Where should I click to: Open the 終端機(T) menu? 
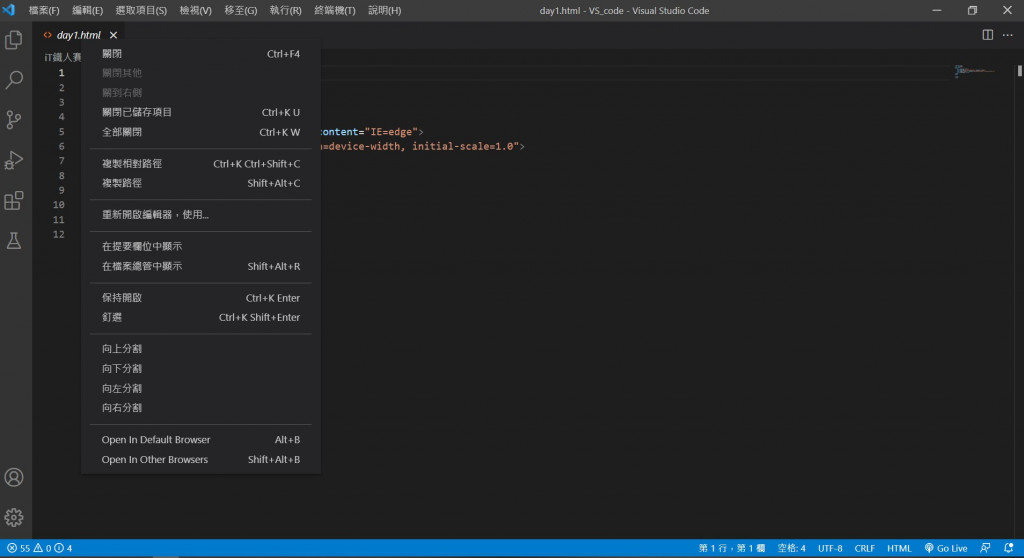click(x=334, y=10)
